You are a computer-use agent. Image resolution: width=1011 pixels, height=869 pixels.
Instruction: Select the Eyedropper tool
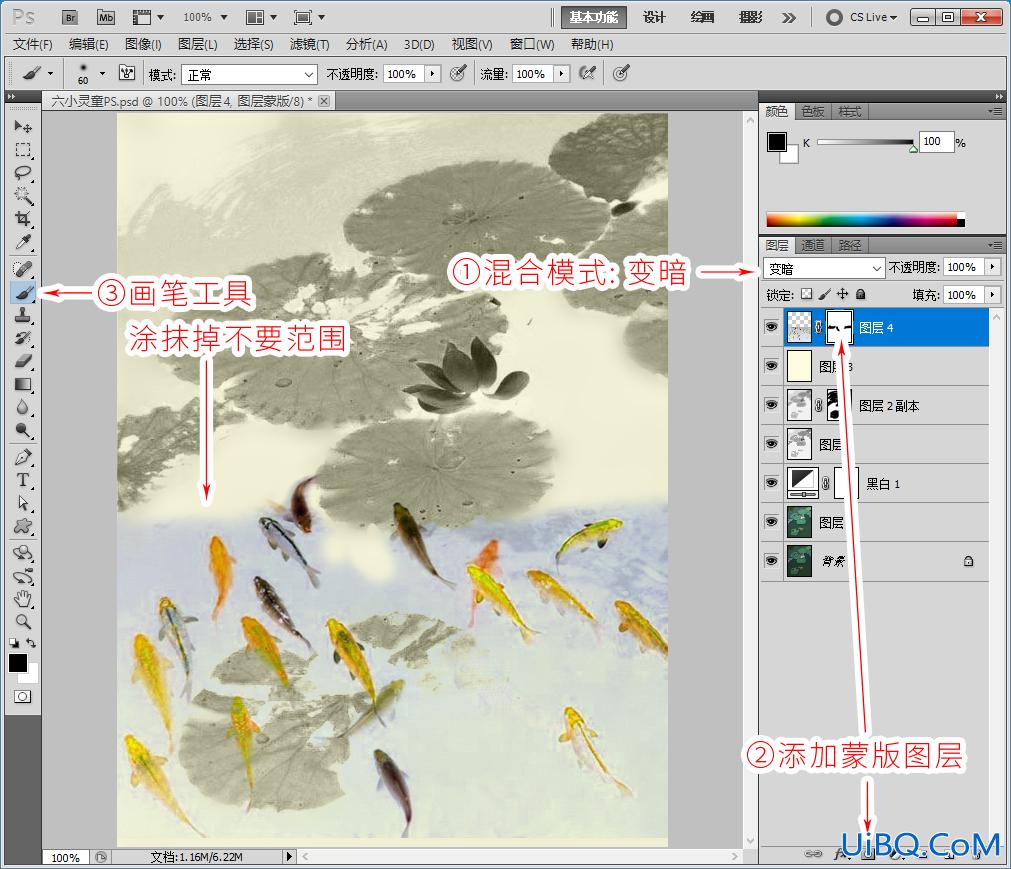23,242
